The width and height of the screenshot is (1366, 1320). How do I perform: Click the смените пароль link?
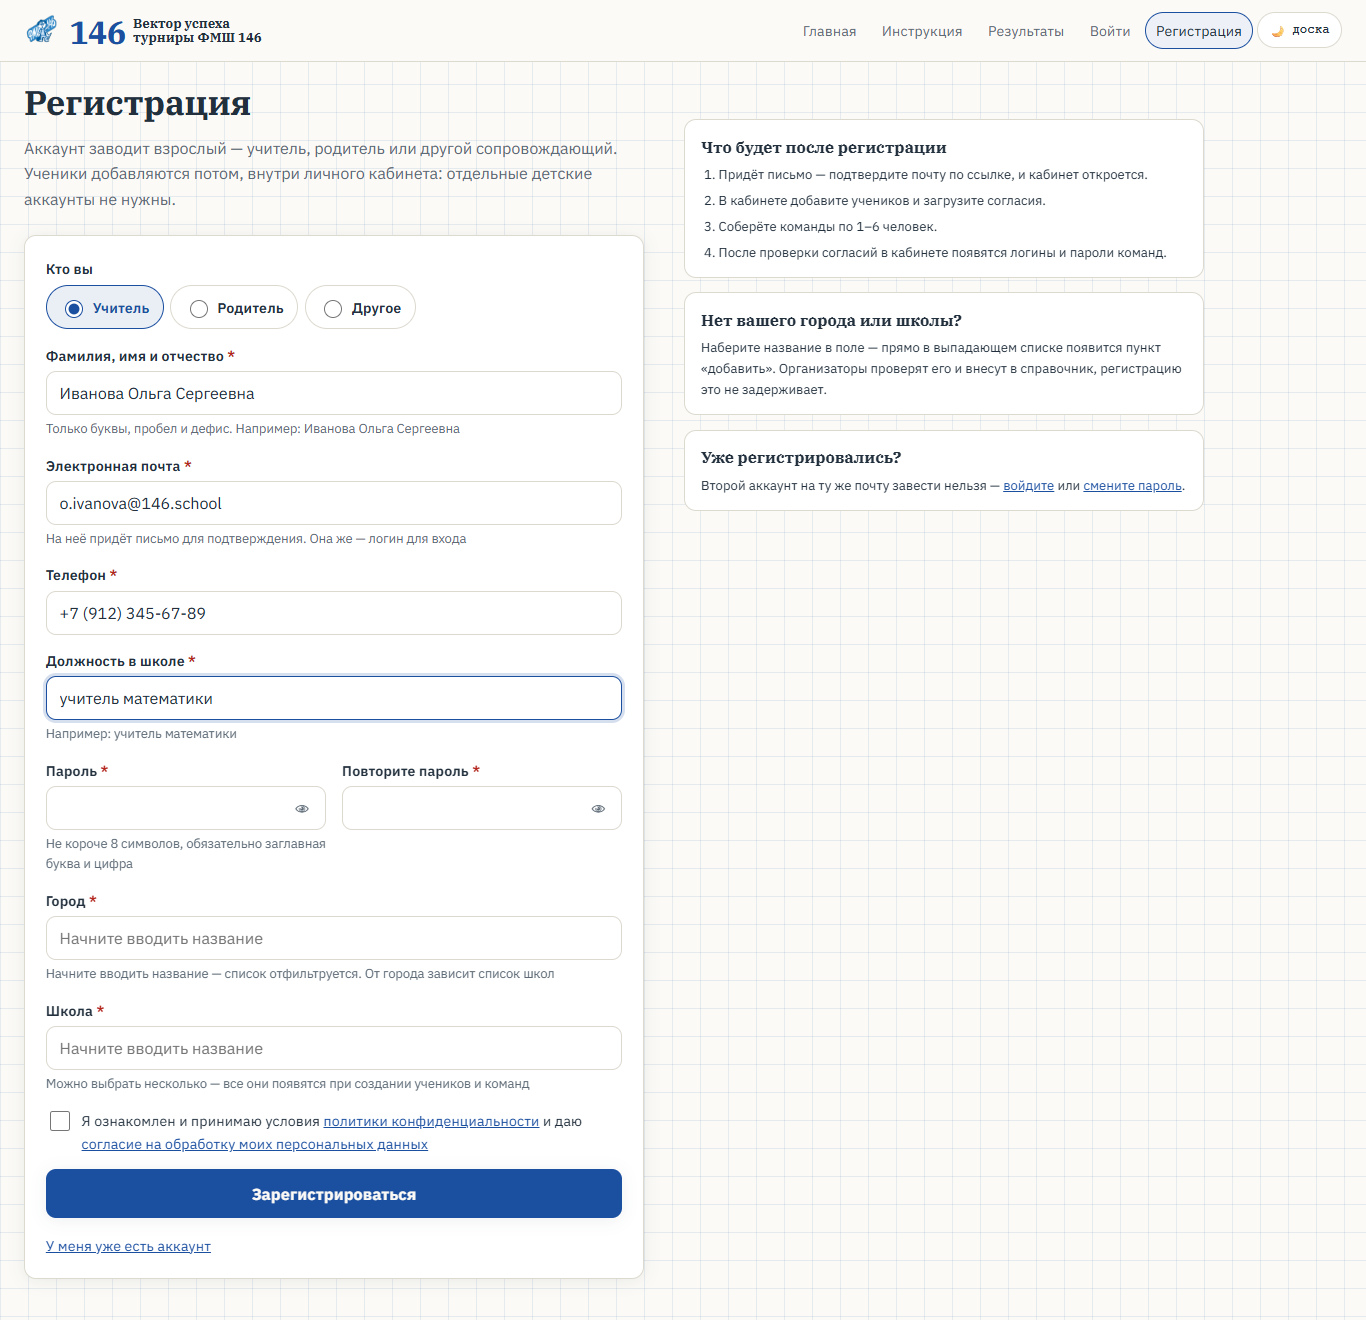pos(1132,486)
